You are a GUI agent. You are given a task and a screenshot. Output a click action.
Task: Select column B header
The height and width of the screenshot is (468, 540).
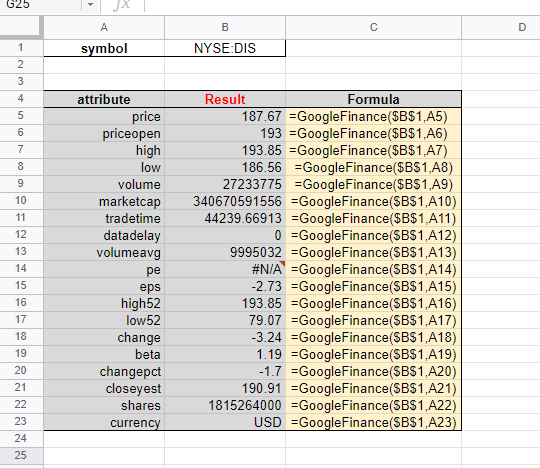tap(225, 27)
